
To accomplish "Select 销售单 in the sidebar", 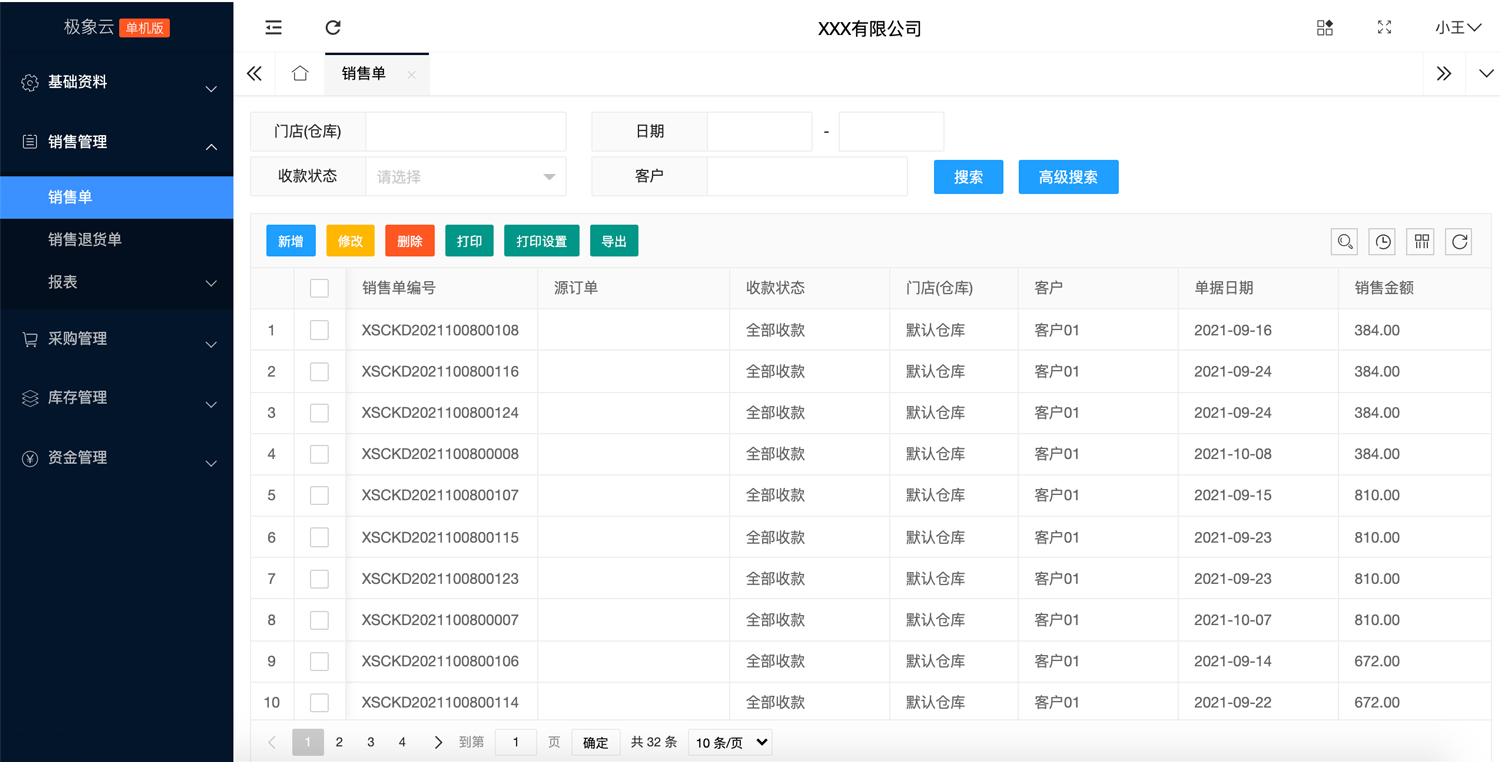I will coord(116,197).
